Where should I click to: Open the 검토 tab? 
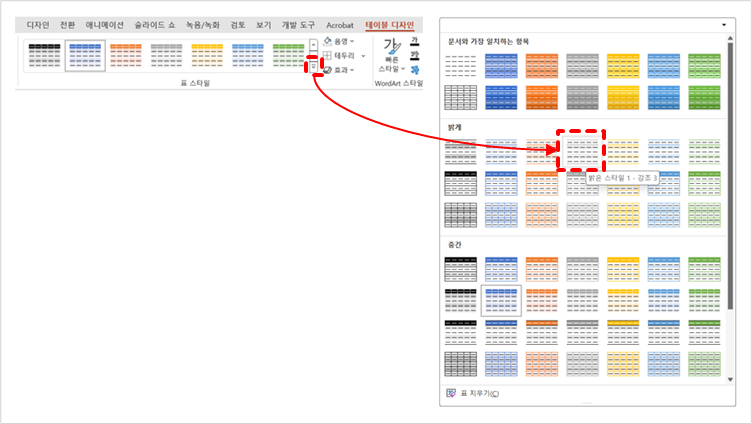[237, 25]
